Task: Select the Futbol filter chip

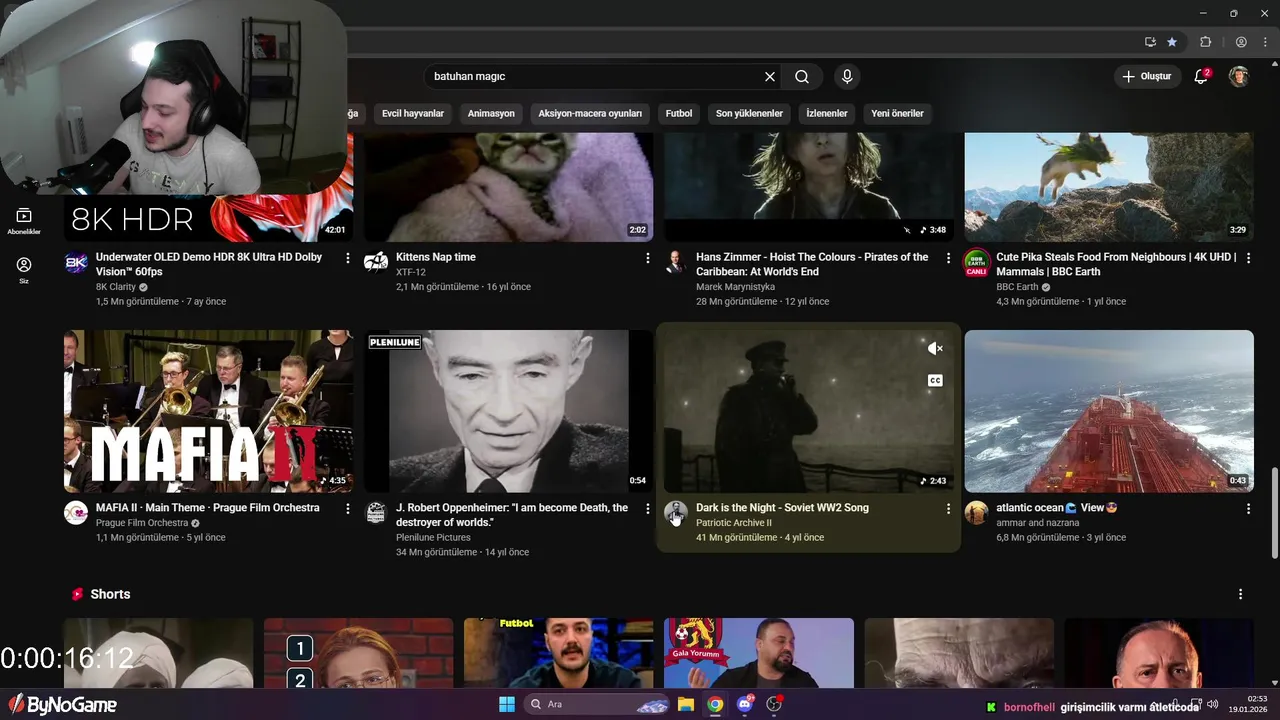Action: point(679,113)
